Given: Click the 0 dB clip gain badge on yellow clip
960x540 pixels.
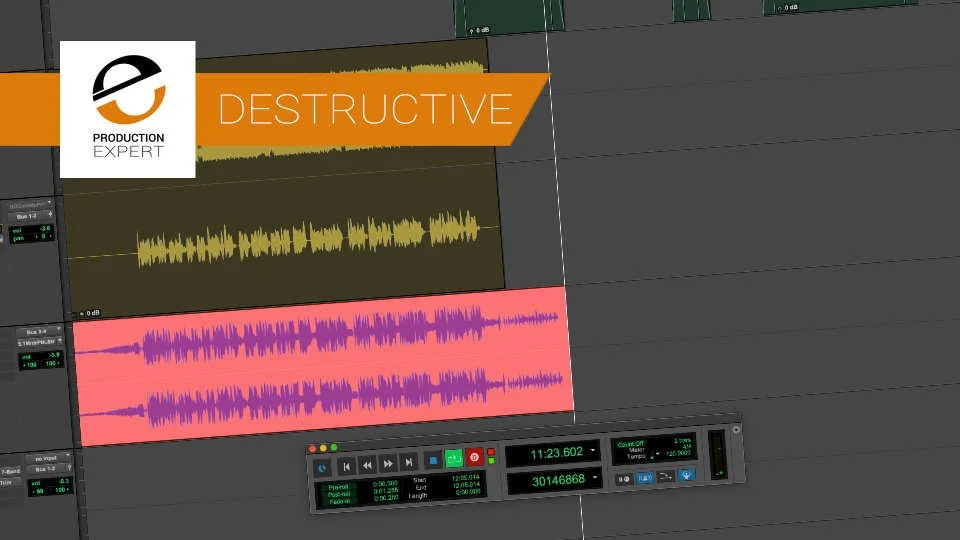Looking at the screenshot, I should (89, 313).
